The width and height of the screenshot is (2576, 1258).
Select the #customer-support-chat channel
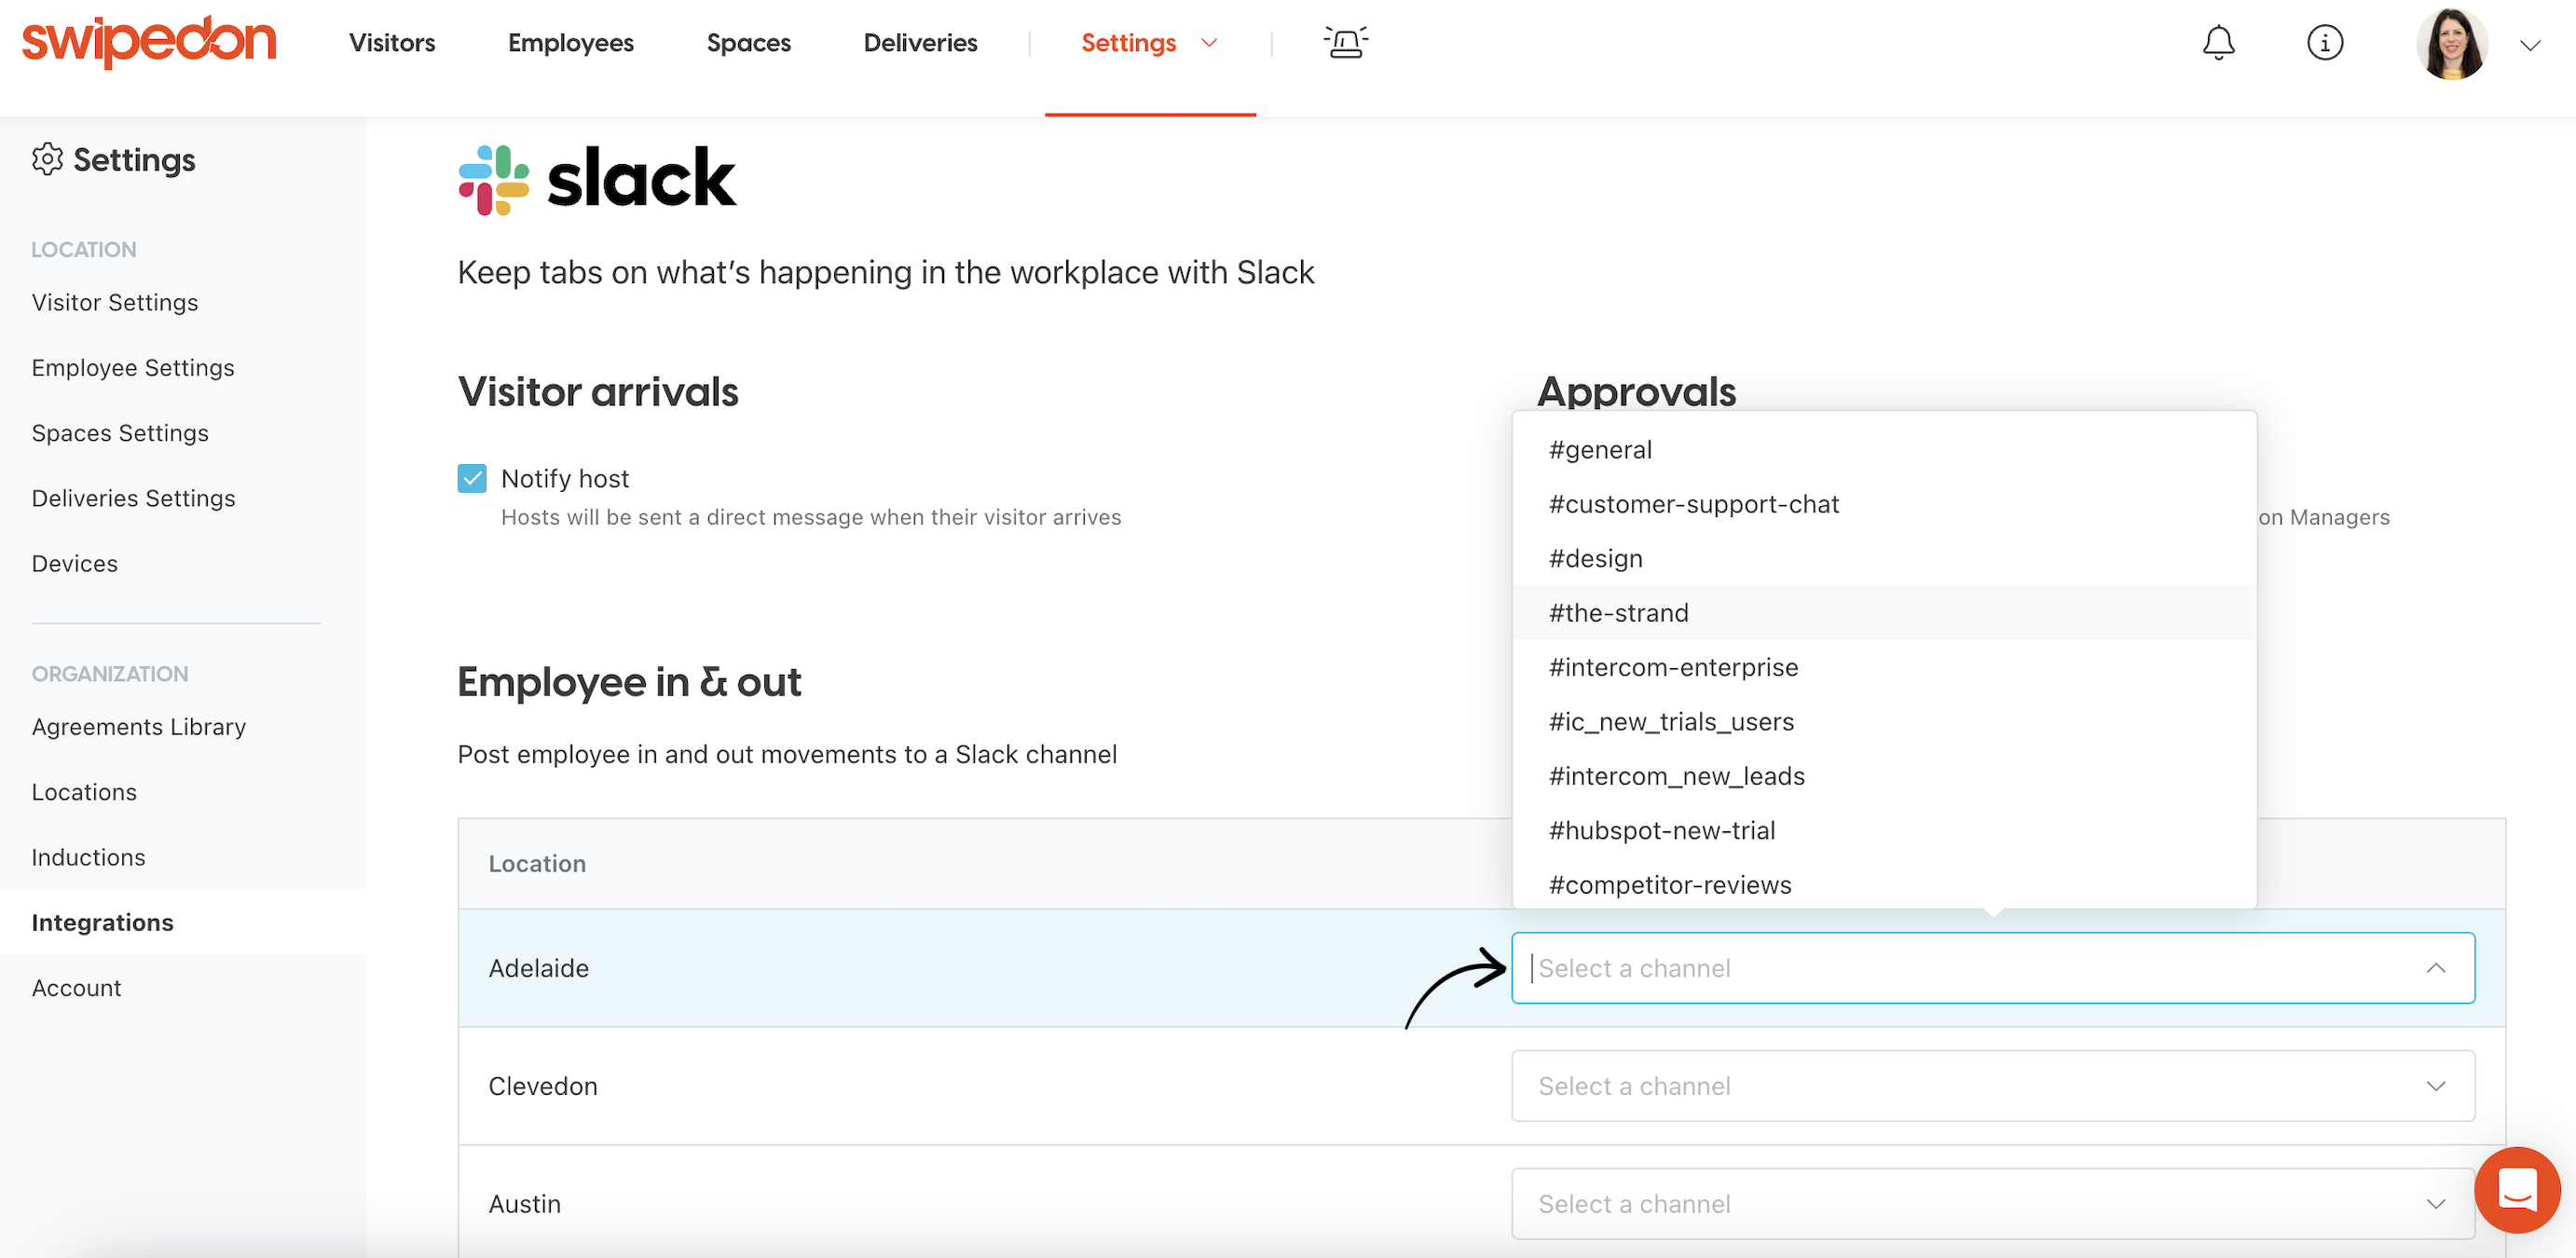(x=1884, y=504)
